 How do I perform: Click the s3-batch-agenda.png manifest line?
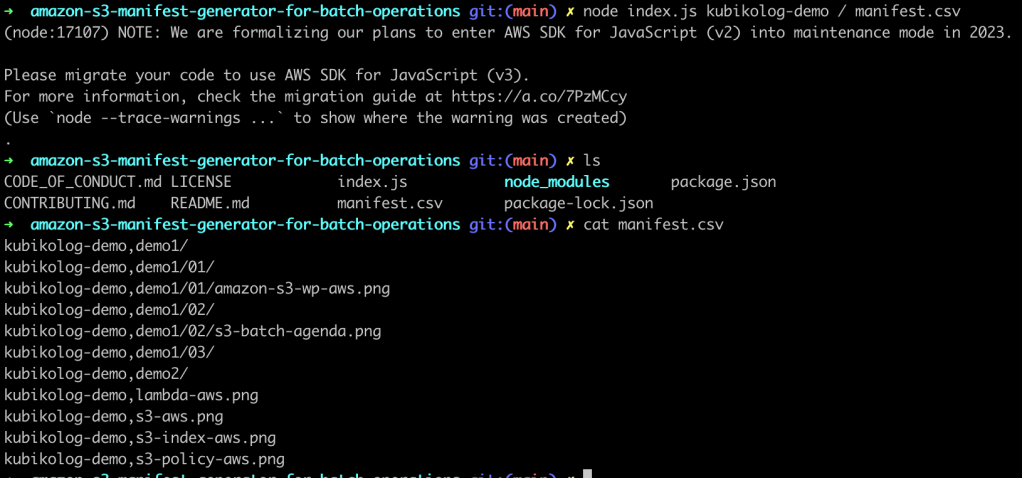point(192,330)
